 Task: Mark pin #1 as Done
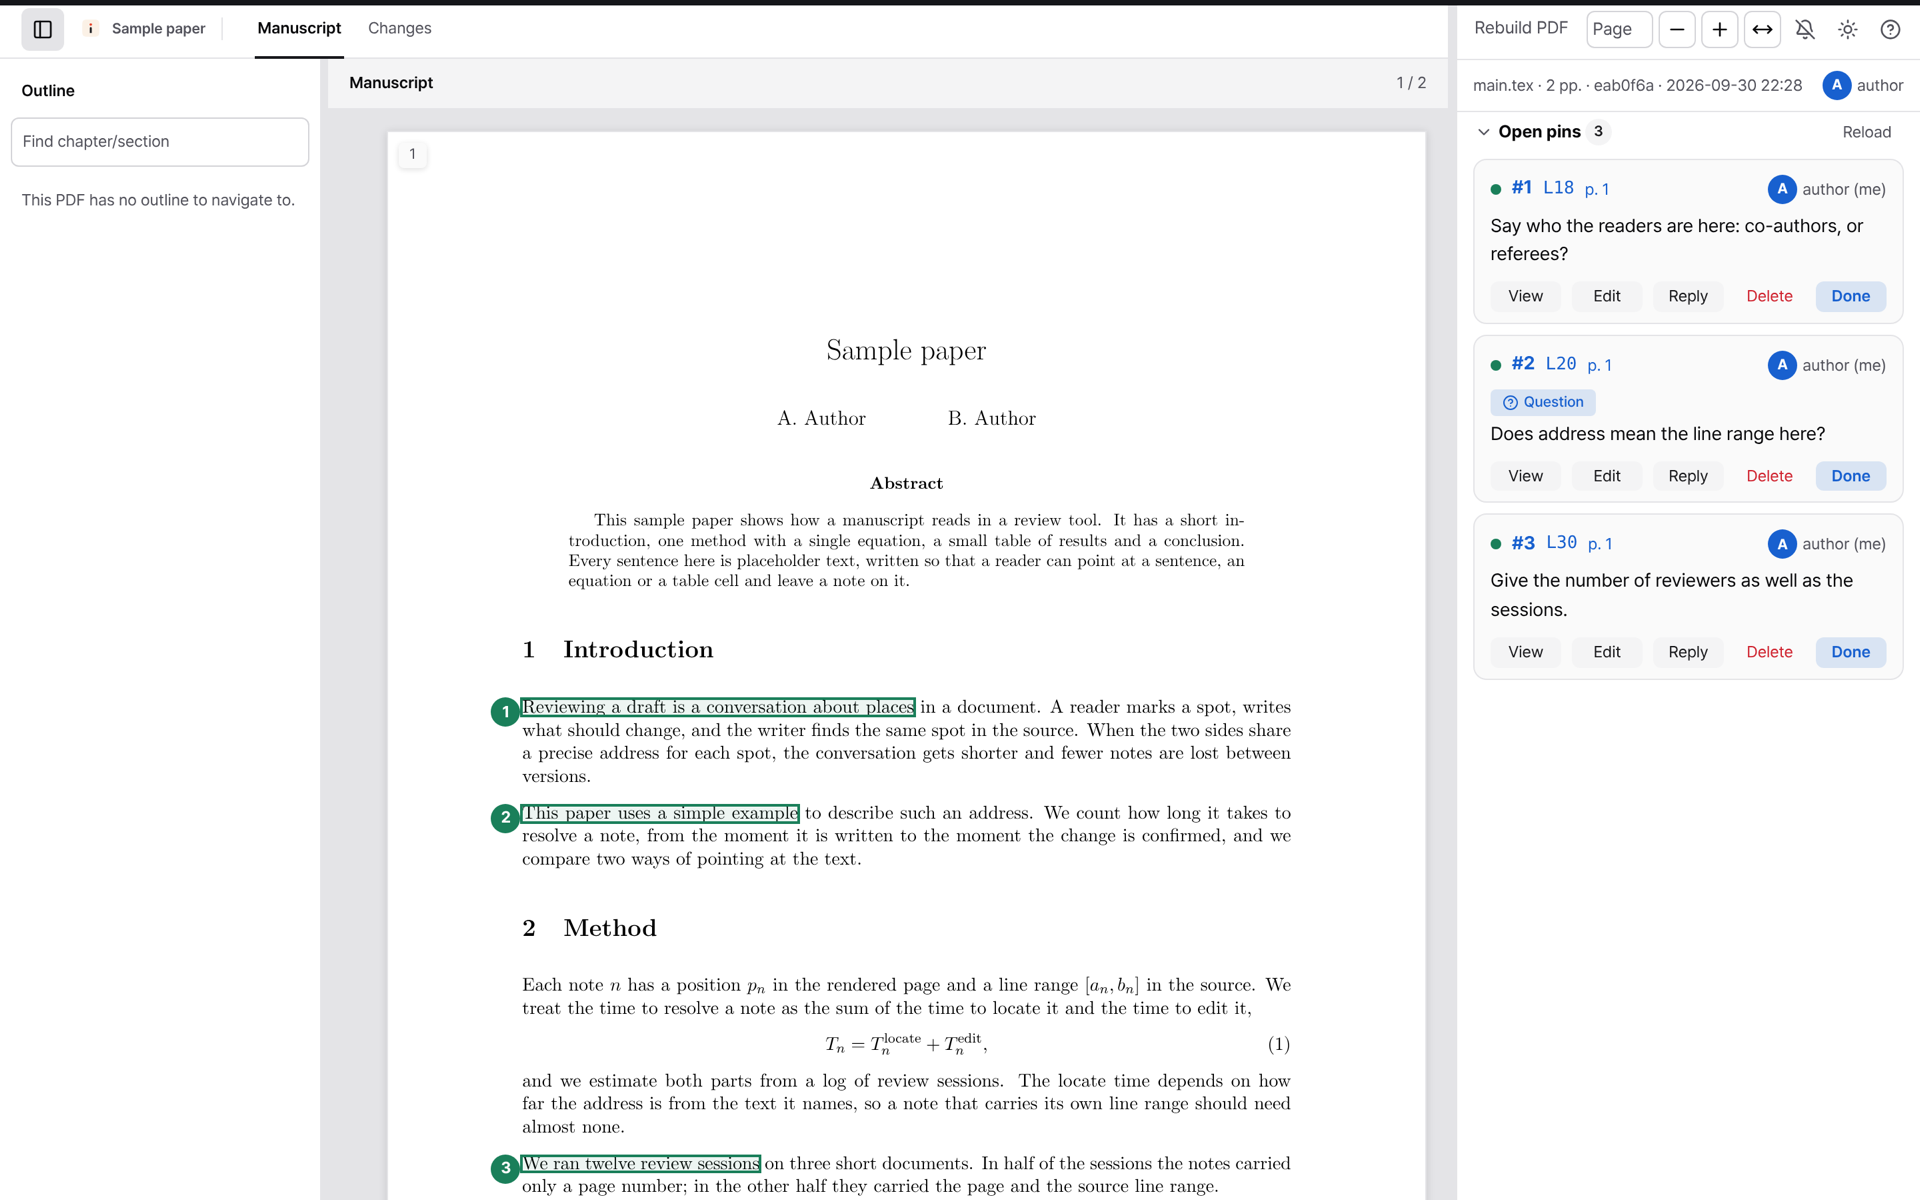[x=1850, y=296]
